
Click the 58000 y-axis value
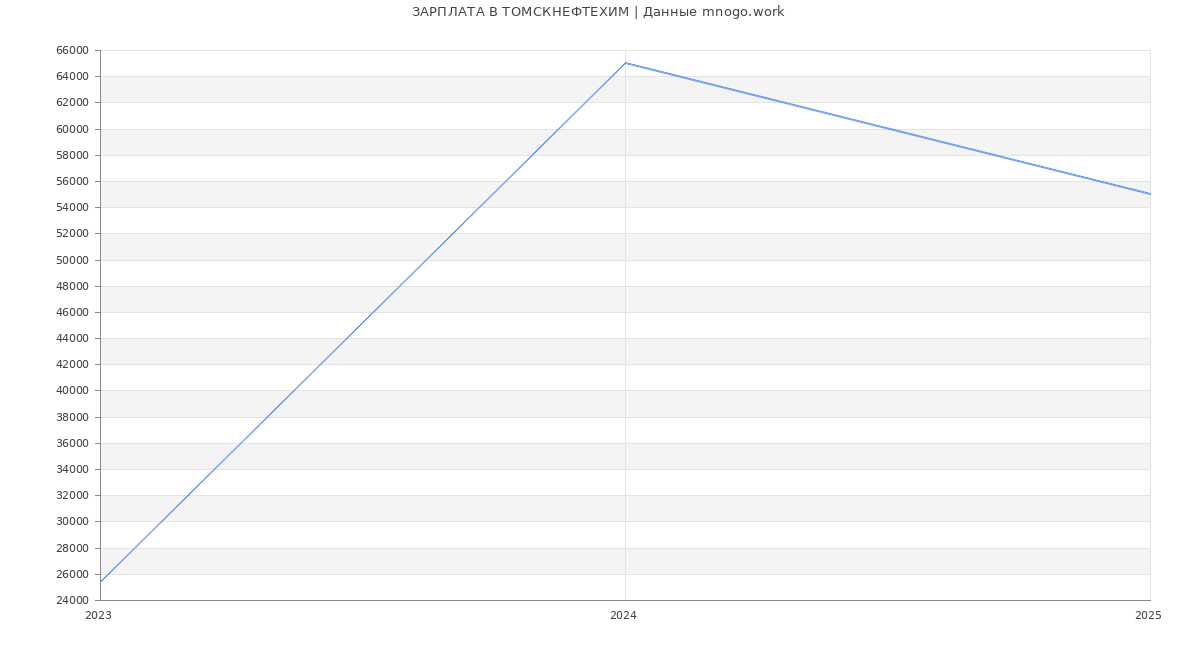point(72,155)
